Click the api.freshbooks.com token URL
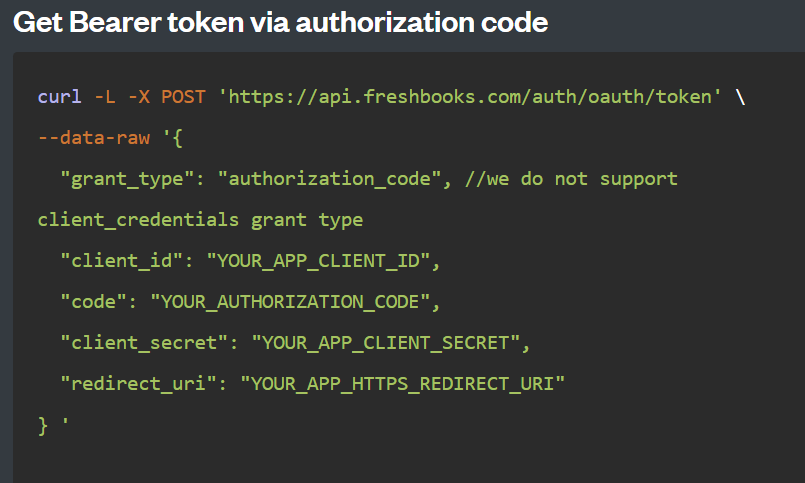Screen dimensions: 805x483 coord(469,96)
